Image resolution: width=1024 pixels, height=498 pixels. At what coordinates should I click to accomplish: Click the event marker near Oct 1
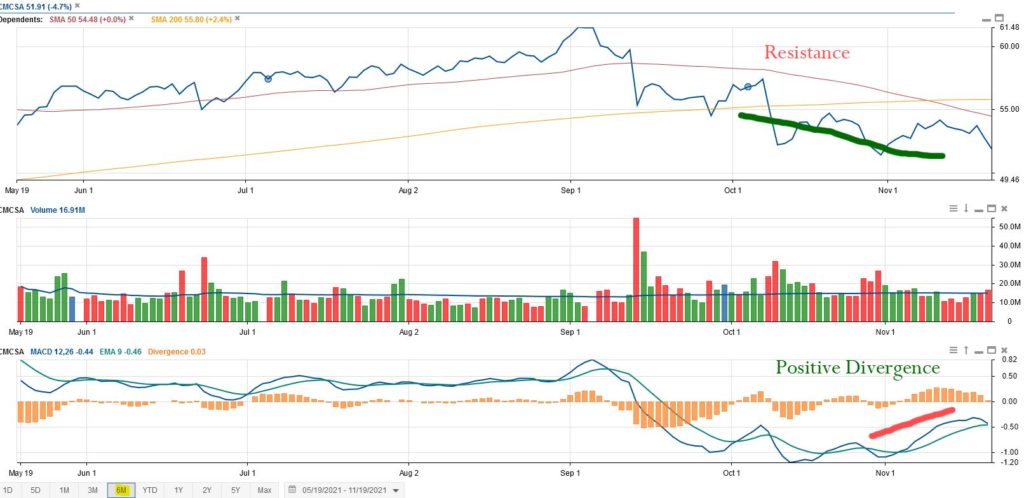tap(748, 87)
